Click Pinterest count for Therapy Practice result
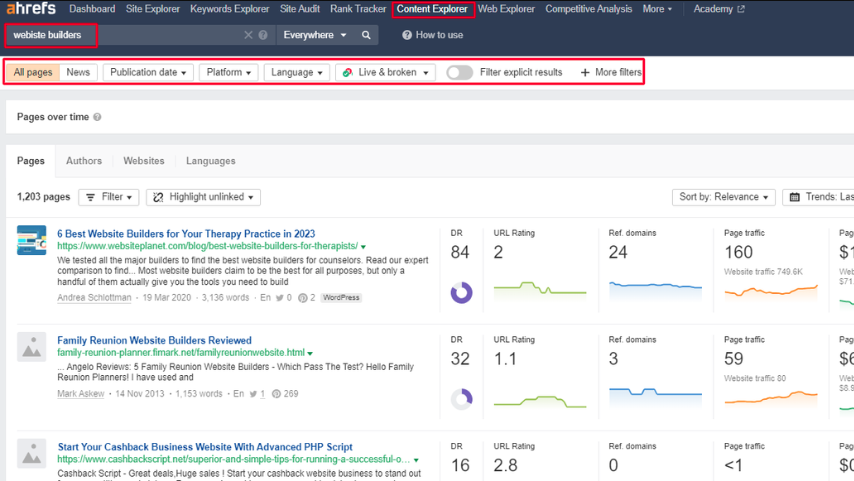The height and width of the screenshot is (481, 854). pos(307,297)
